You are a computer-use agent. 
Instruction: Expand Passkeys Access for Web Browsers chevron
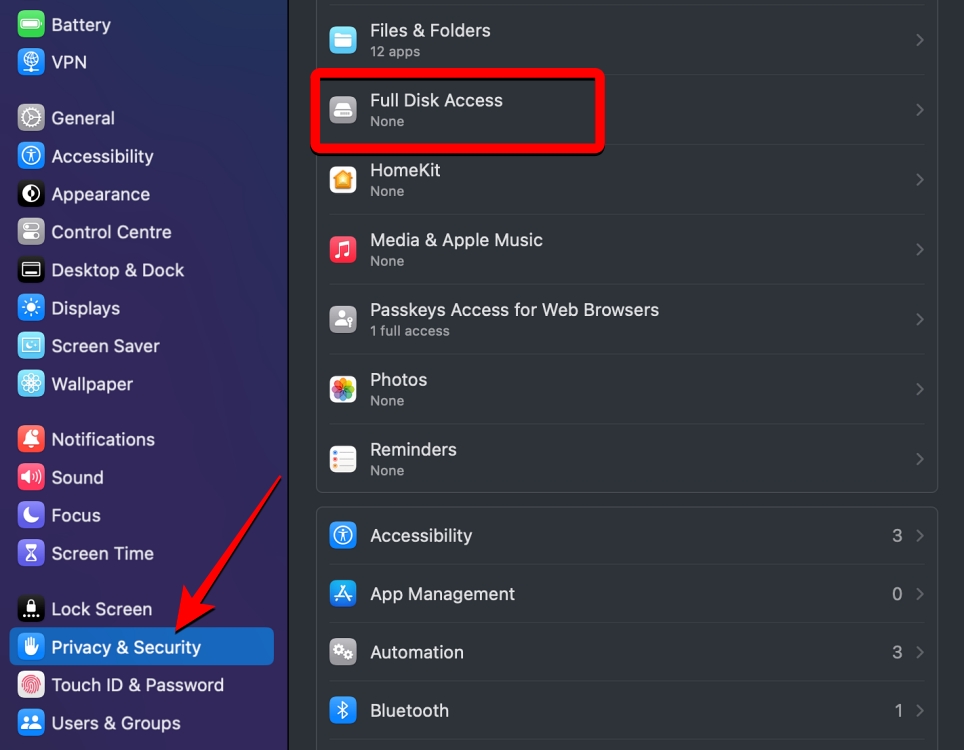tap(919, 319)
